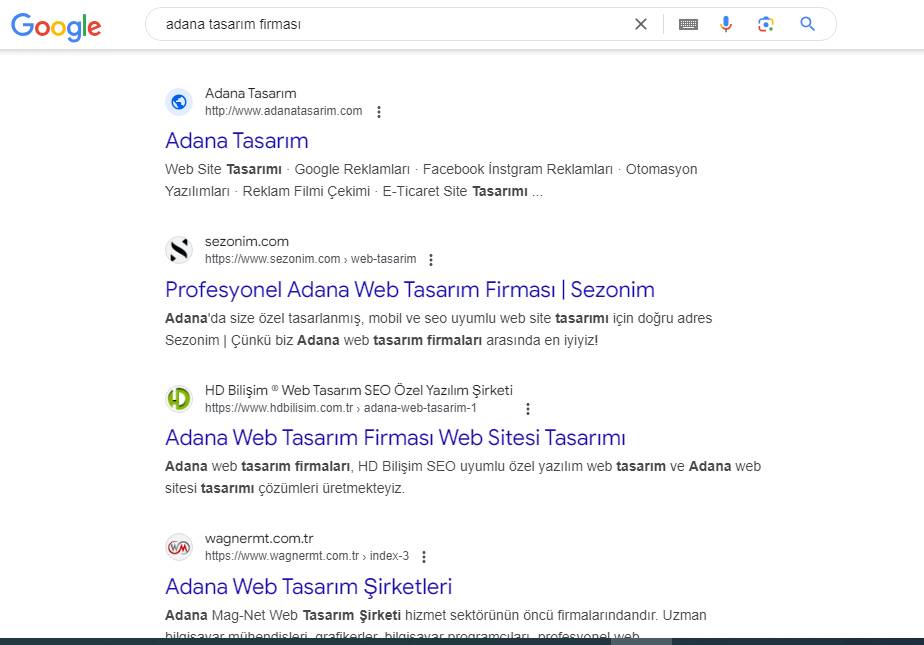Start a voice search with microphone
The height and width of the screenshot is (645, 924).
[726, 24]
